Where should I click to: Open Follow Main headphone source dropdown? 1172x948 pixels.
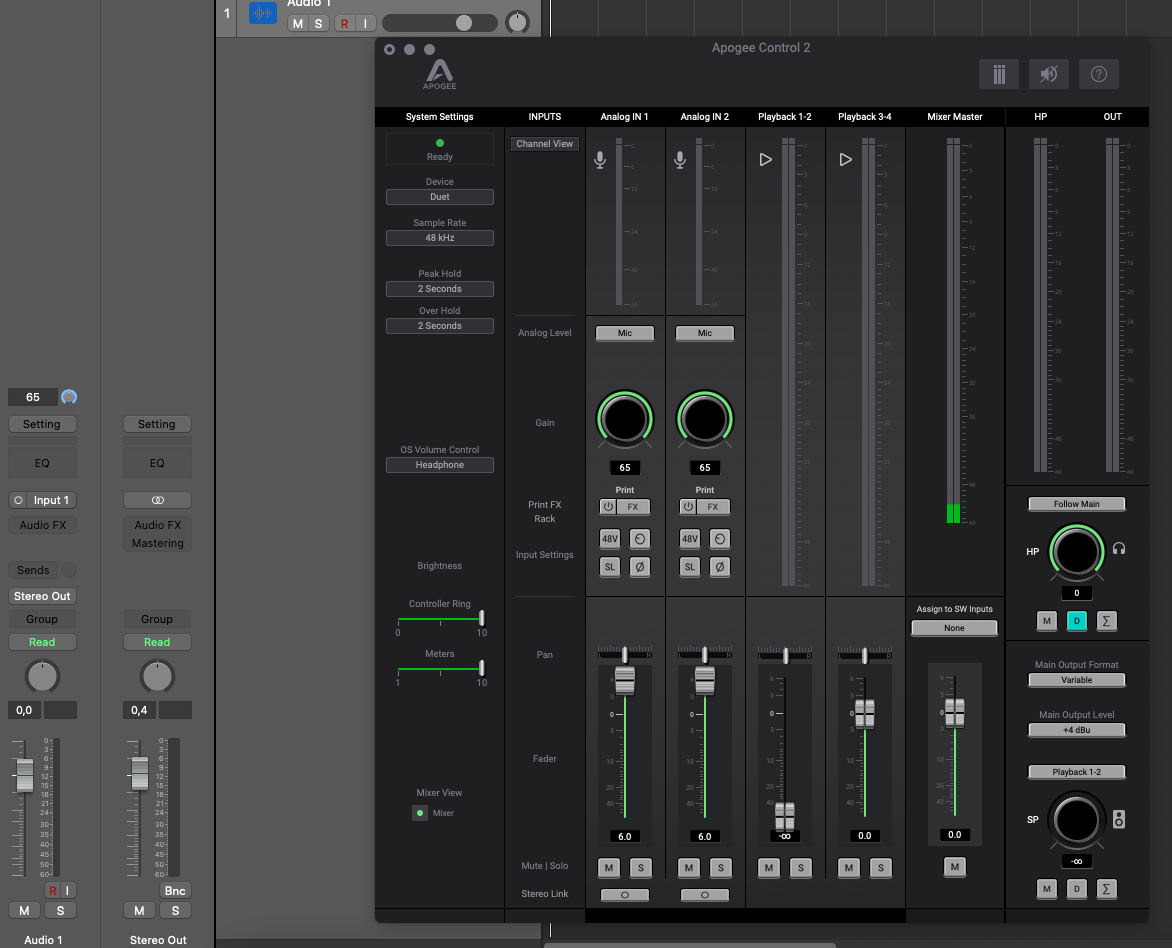(1076, 504)
